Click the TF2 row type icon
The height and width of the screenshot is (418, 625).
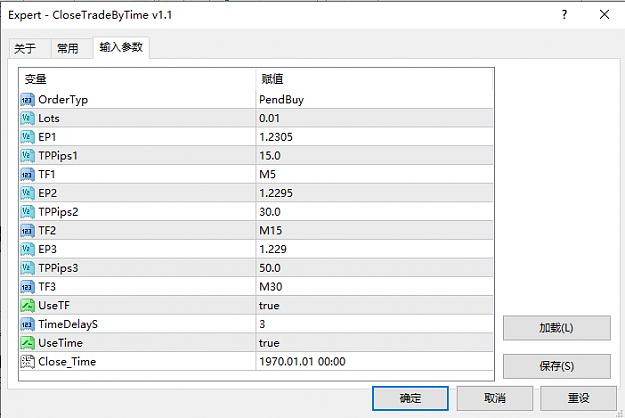click(28, 231)
